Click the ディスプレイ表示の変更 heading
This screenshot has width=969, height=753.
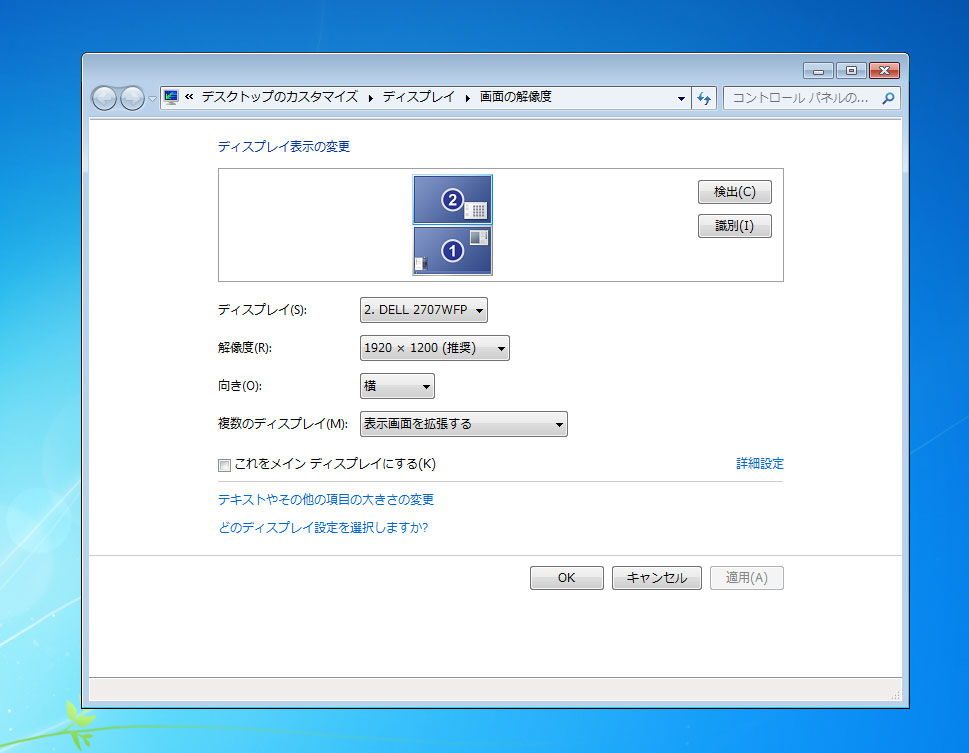[x=284, y=147]
